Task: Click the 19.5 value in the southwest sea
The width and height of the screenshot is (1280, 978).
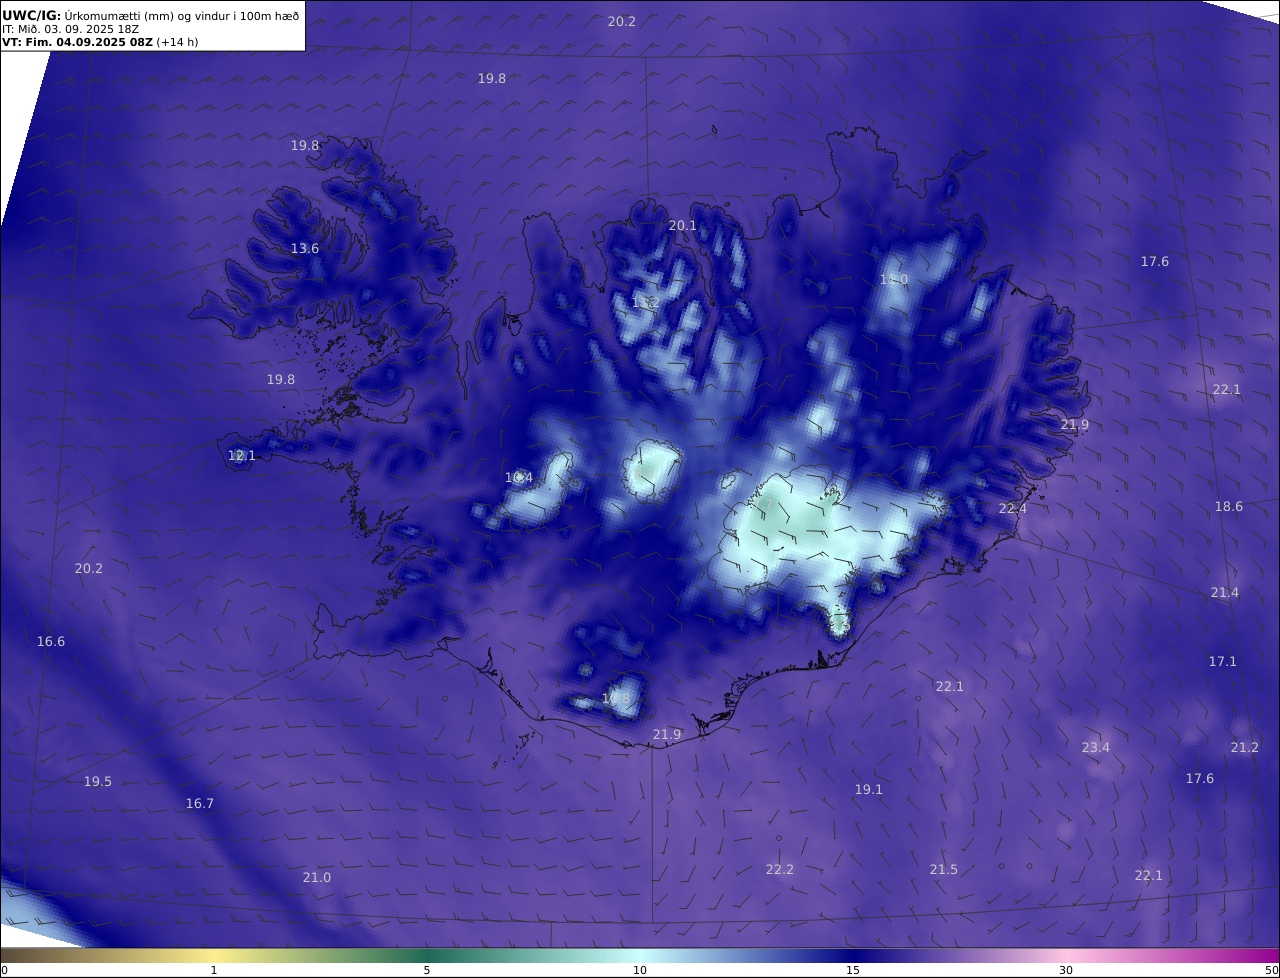Action: (x=98, y=782)
